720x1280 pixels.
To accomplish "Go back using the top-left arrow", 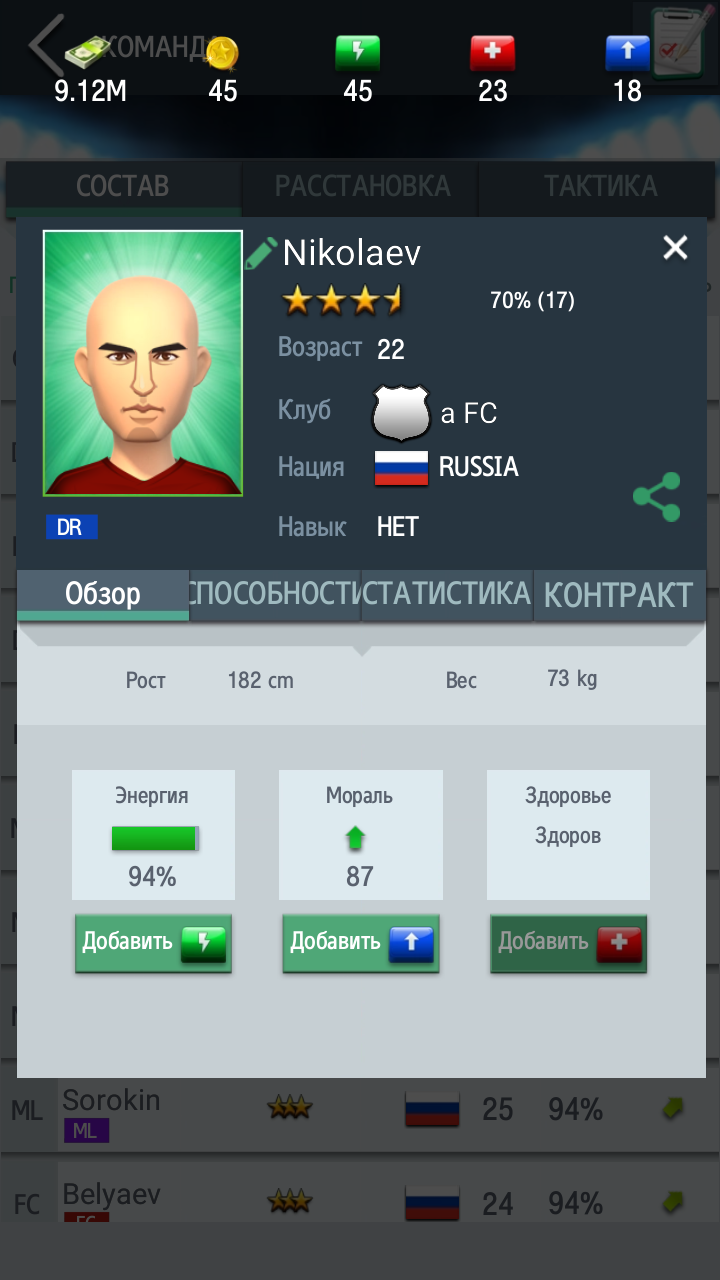I will click(45, 45).
